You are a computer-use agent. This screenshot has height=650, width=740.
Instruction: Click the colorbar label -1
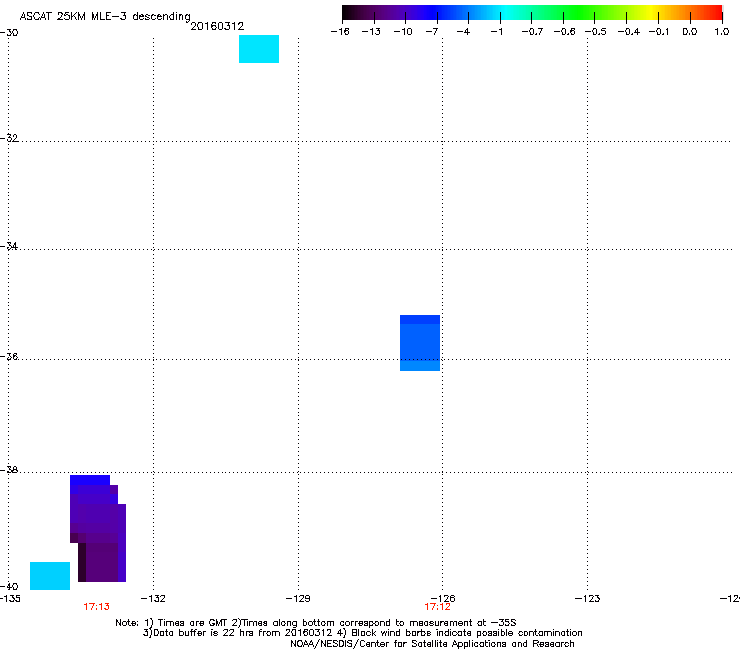click(496, 32)
